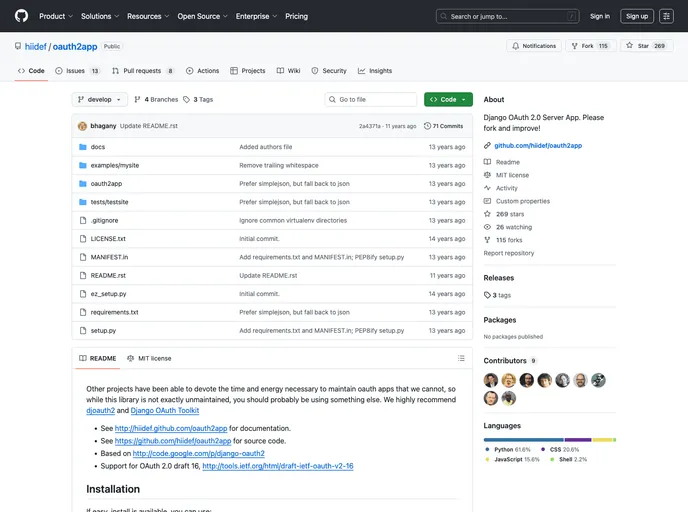Click the Python segment in languages bar
The width and height of the screenshot is (688, 512).
click(523, 440)
